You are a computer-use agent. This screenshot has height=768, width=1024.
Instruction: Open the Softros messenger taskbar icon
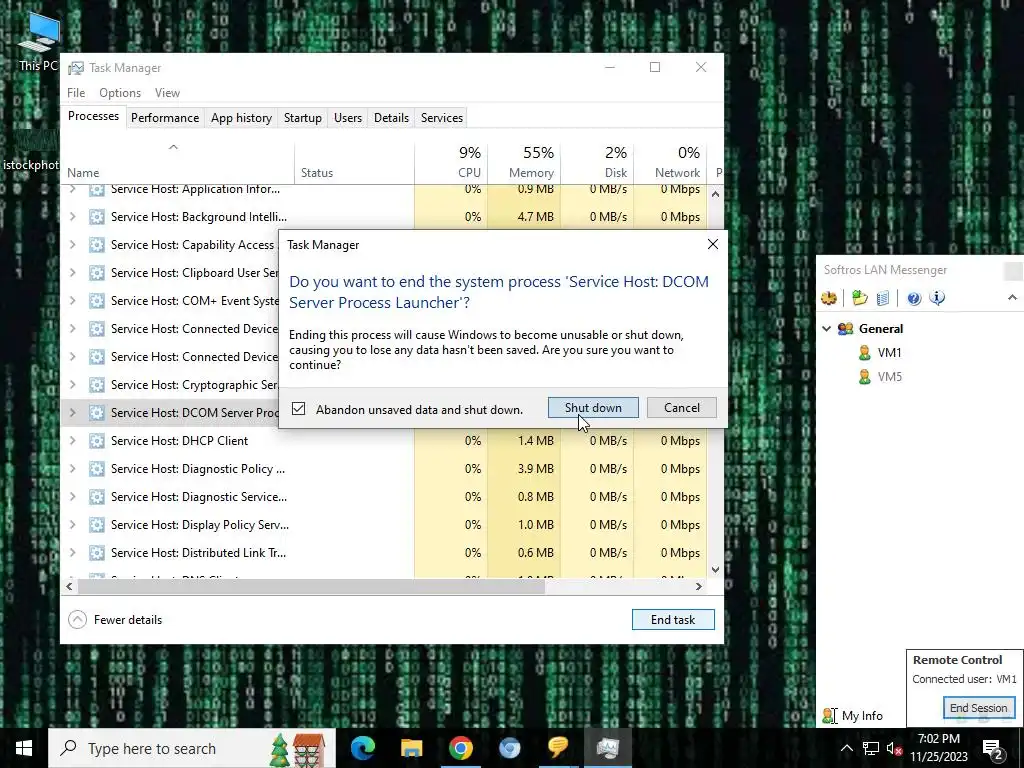[558, 748]
